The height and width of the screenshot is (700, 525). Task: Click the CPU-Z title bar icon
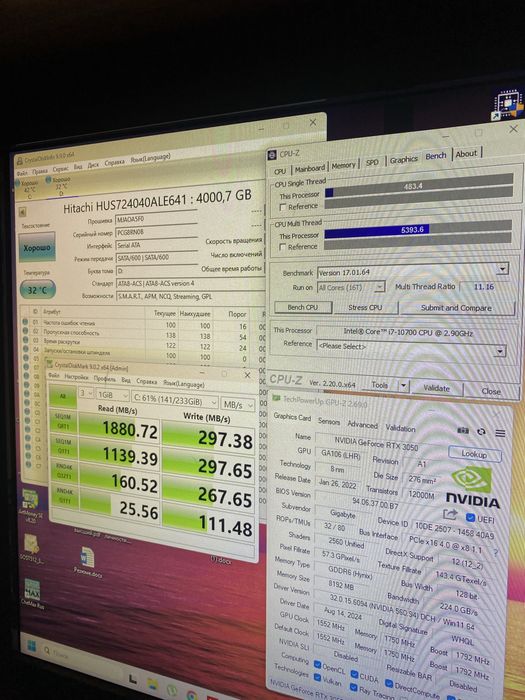coord(272,155)
